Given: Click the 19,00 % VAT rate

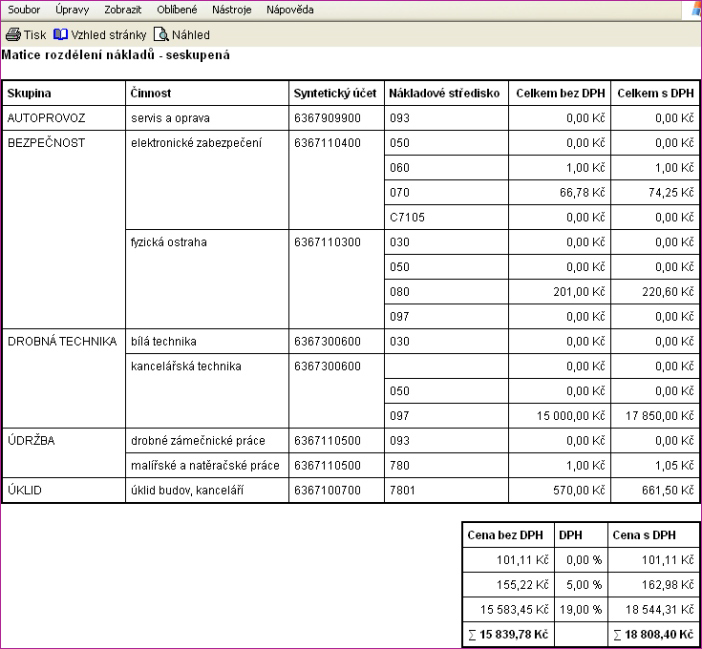Looking at the screenshot, I should (x=580, y=610).
